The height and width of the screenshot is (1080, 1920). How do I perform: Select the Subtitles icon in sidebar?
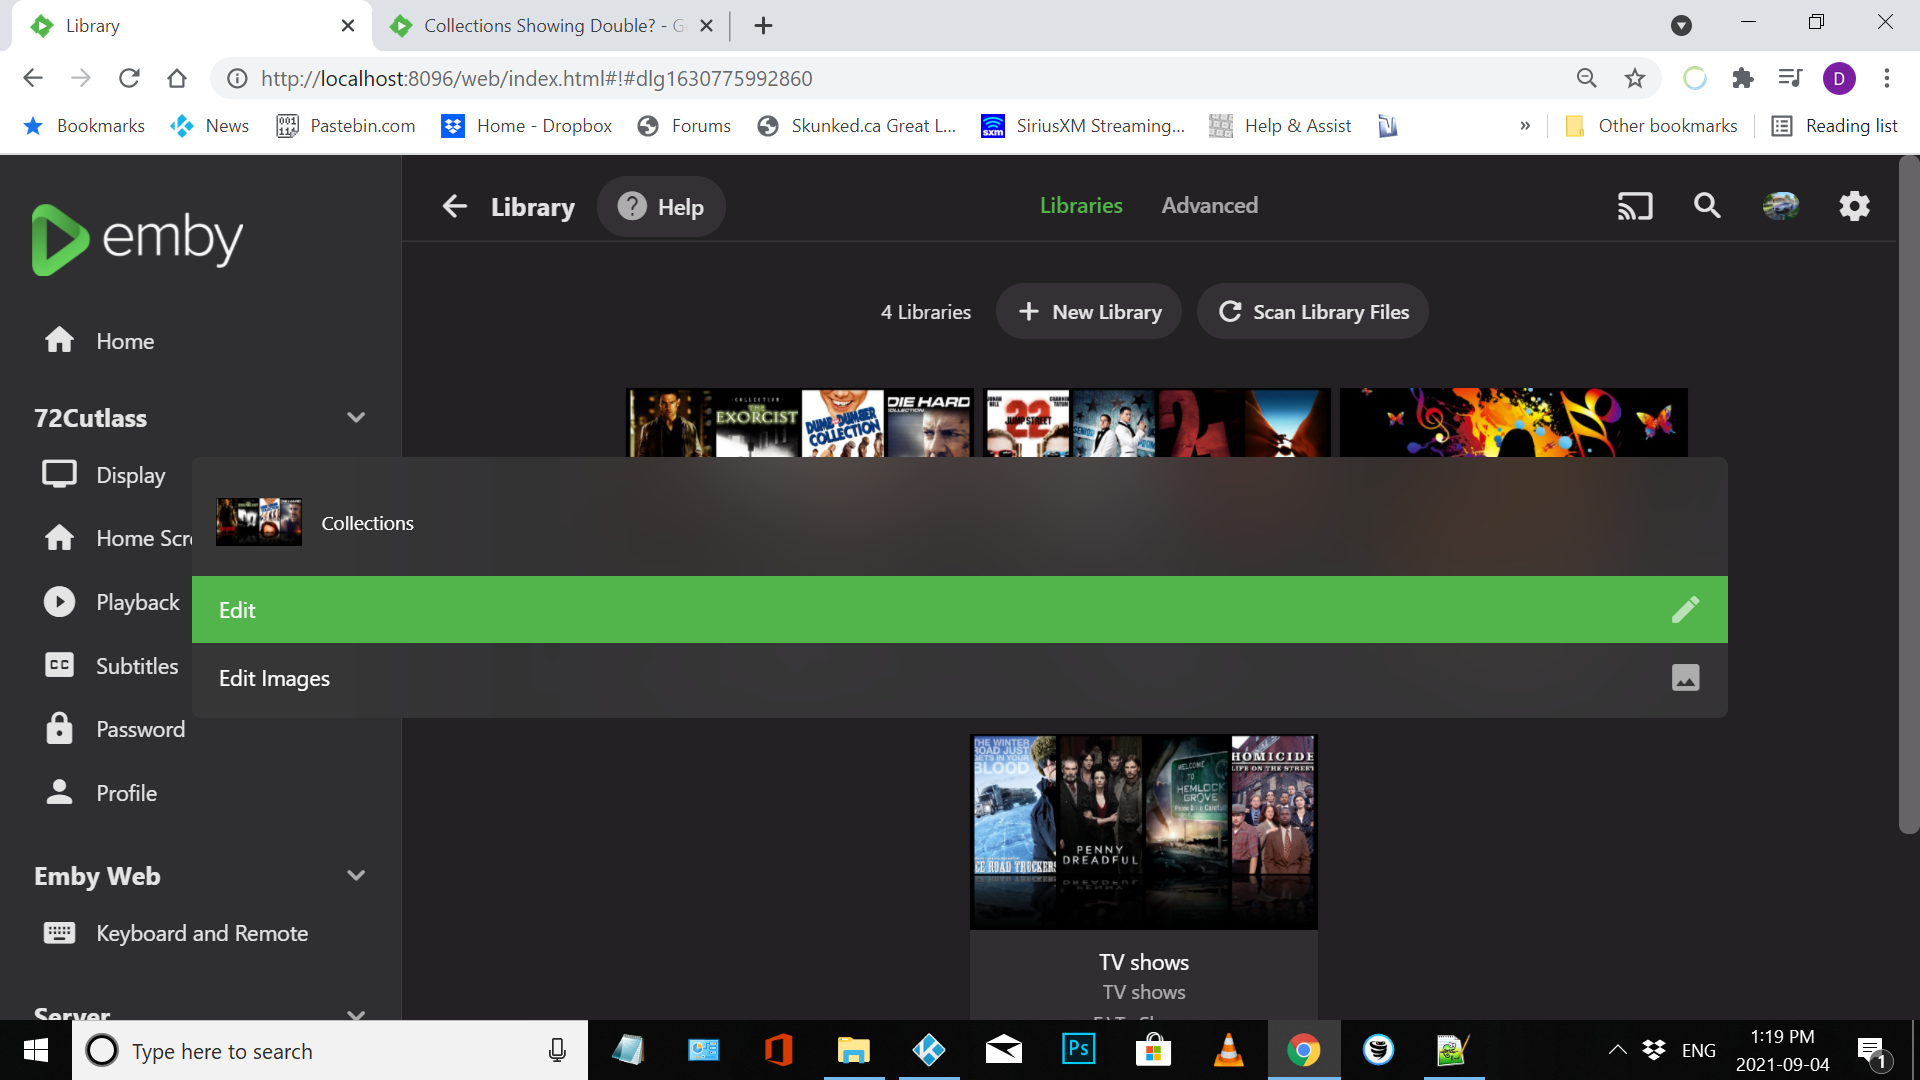(59, 664)
